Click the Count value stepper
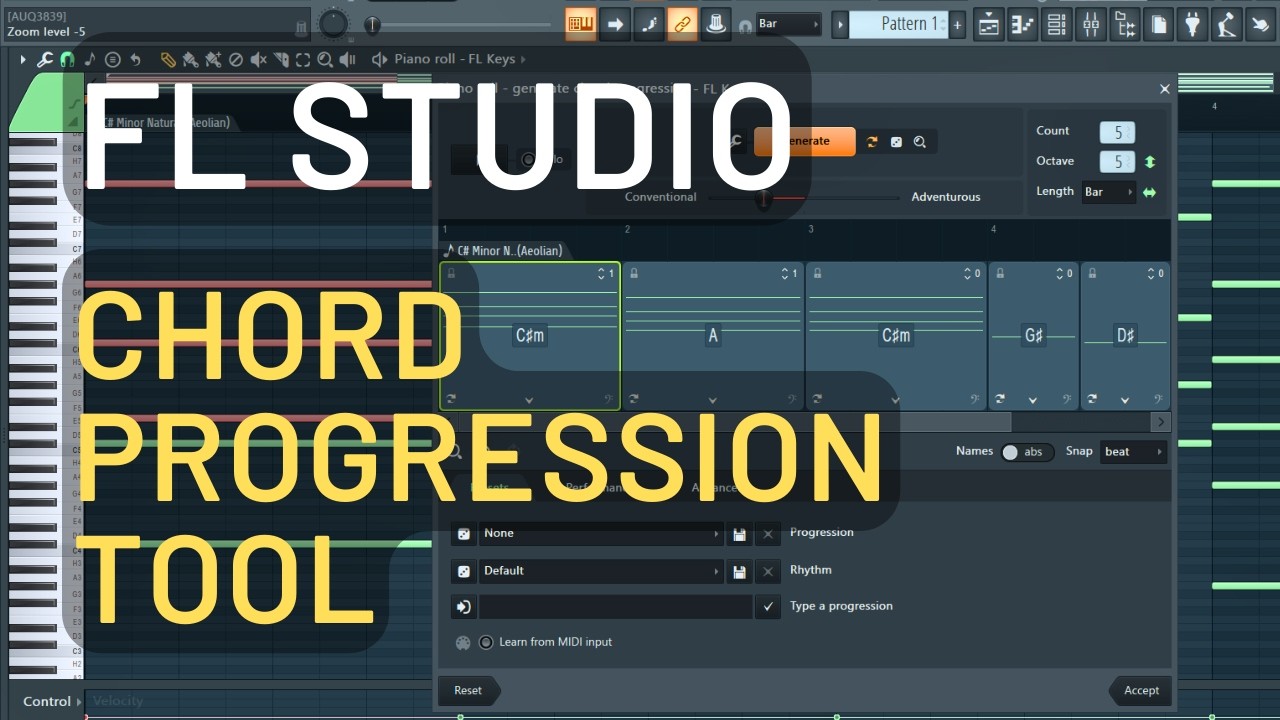Screen dimensions: 1280x720 1118,132
